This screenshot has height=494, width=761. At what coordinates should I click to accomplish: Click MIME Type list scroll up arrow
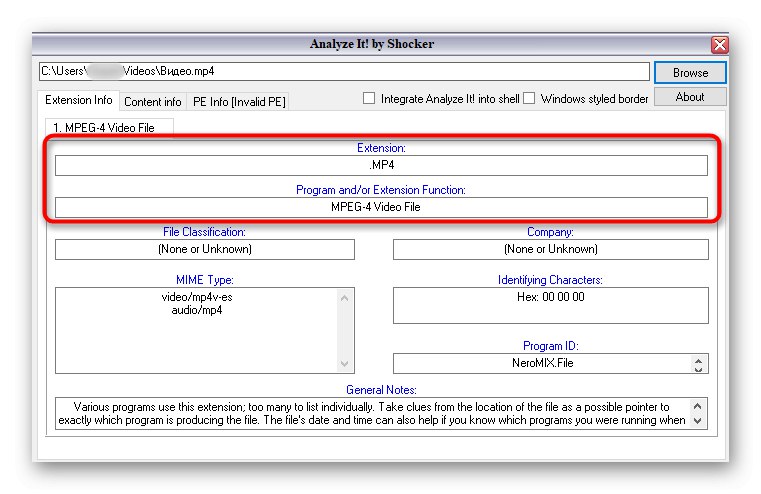pyautogui.click(x=345, y=298)
